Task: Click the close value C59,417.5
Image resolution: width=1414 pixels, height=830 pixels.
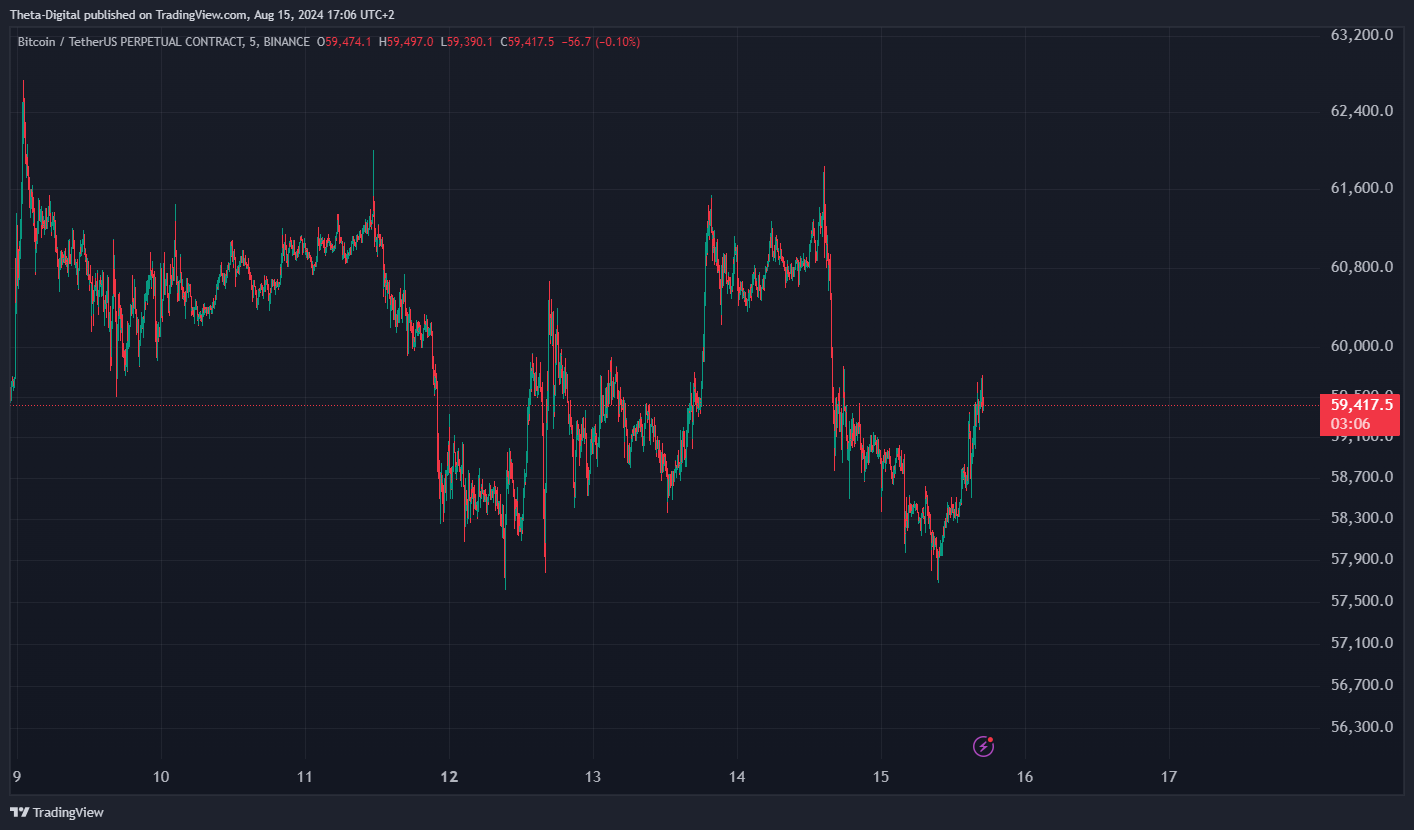Action: click(528, 42)
